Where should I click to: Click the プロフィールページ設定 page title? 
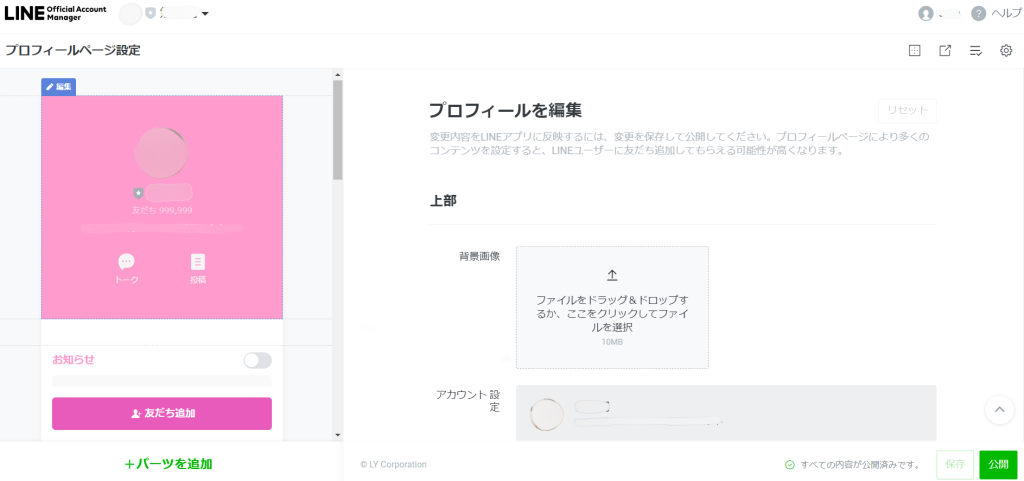tap(72, 50)
